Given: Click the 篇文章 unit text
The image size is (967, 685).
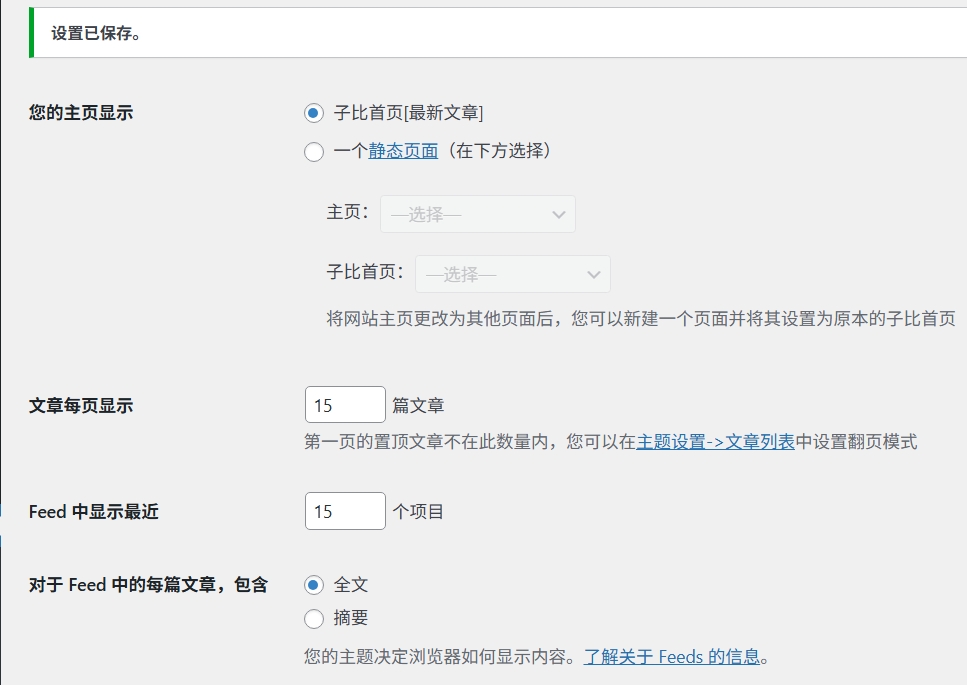Looking at the screenshot, I should tap(418, 406).
